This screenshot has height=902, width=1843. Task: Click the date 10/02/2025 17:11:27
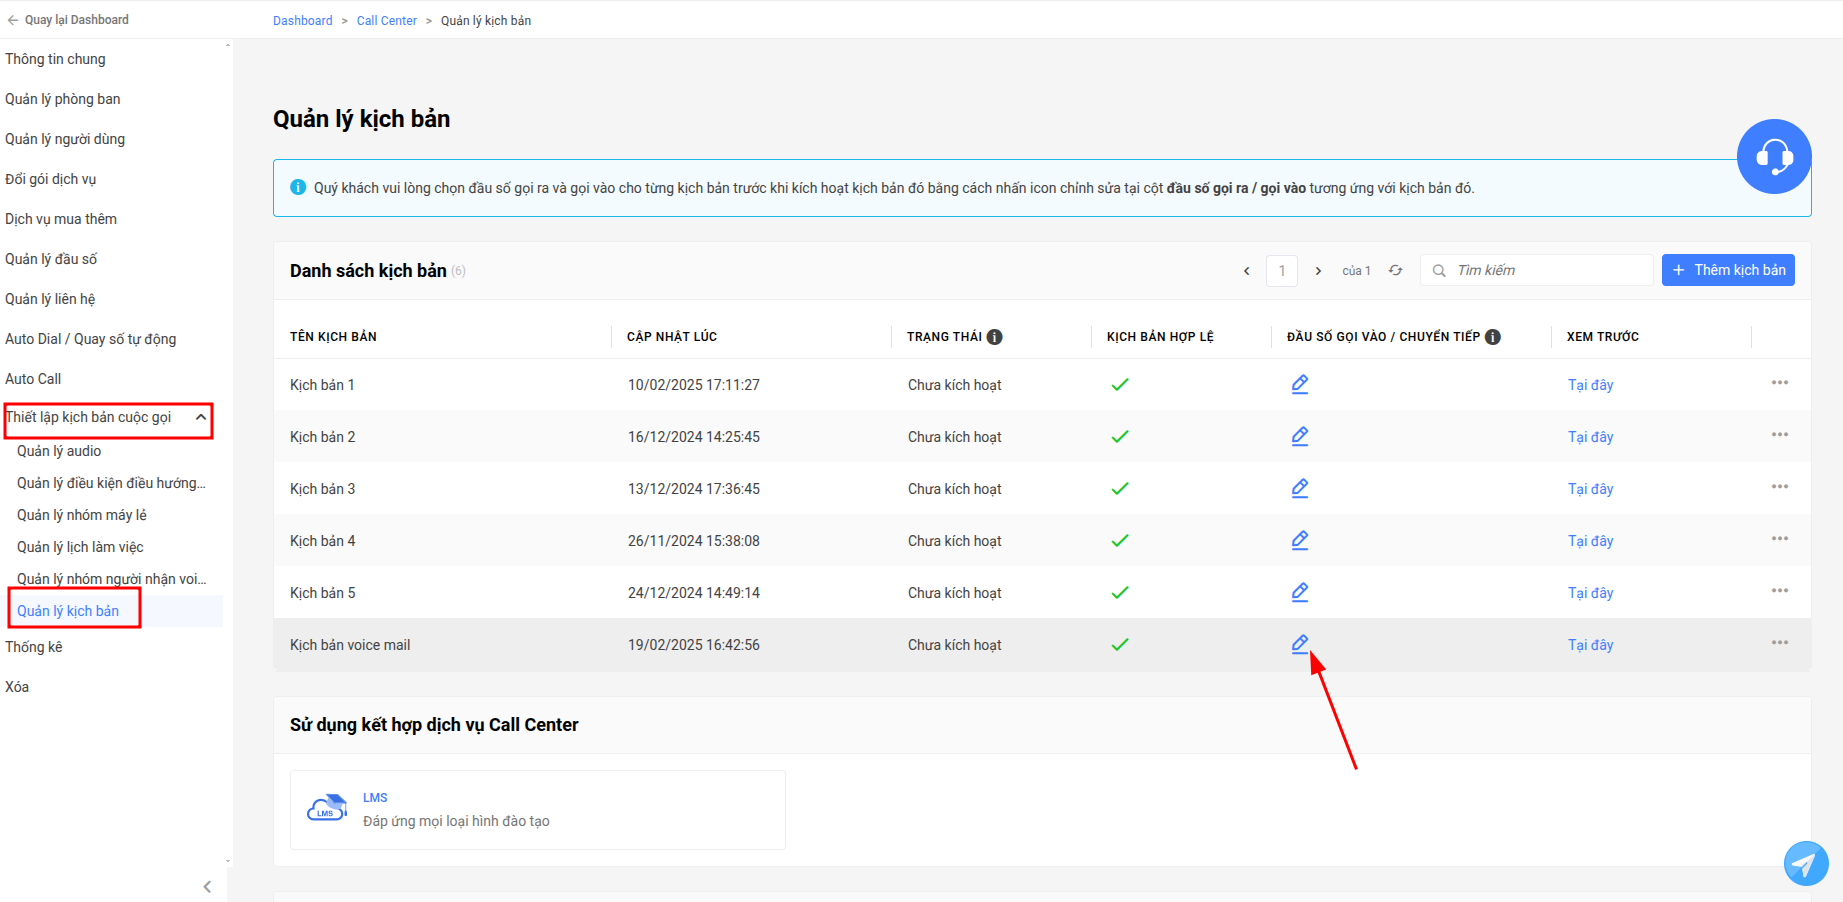point(694,385)
